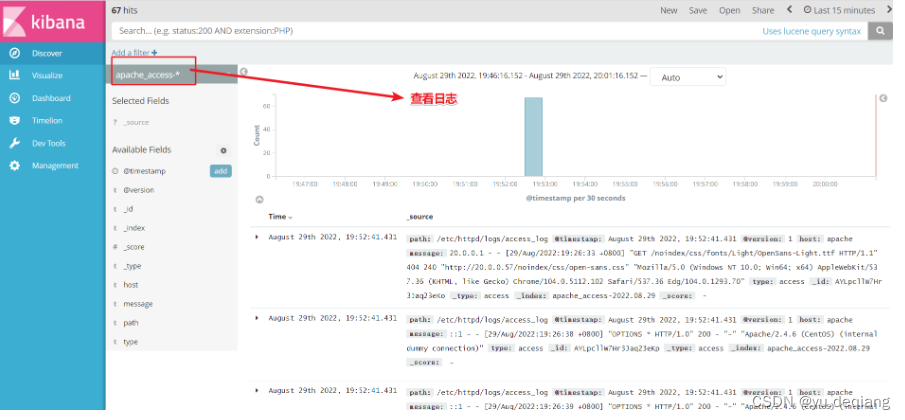905x420 pixels.
Task: Select _source under Selected Fields
Action: coord(136,122)
